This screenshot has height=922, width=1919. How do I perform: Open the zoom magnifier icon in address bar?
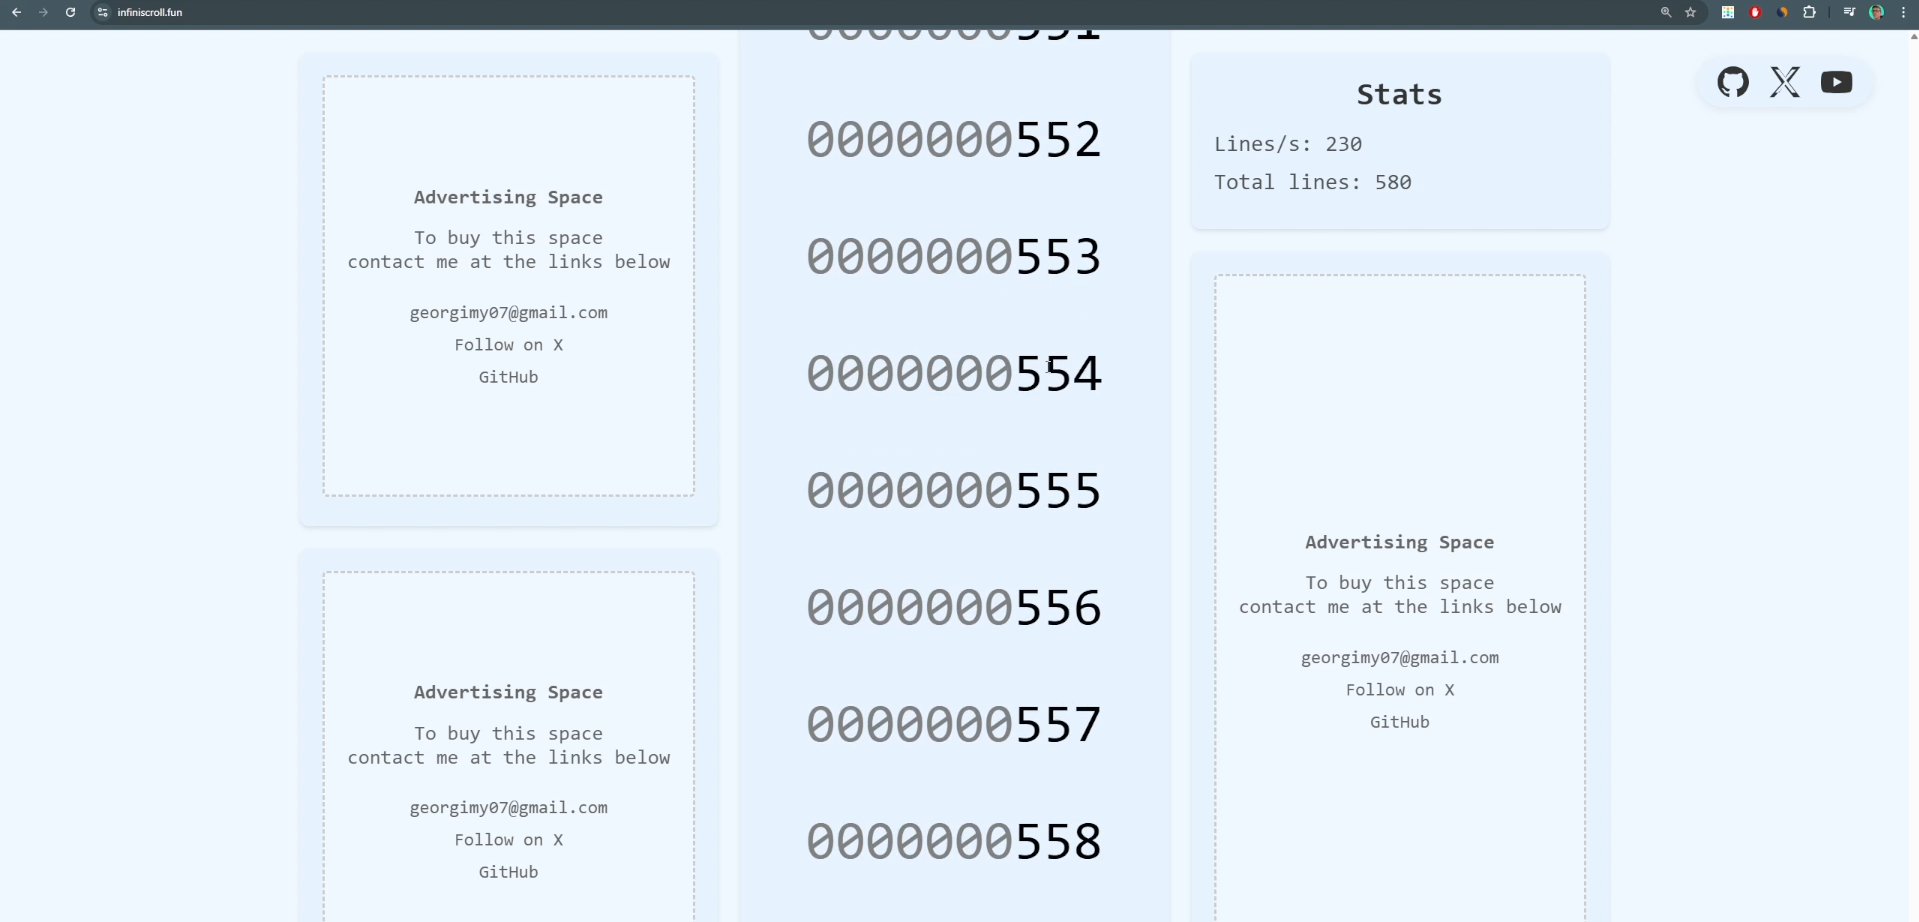point(1666,12)
